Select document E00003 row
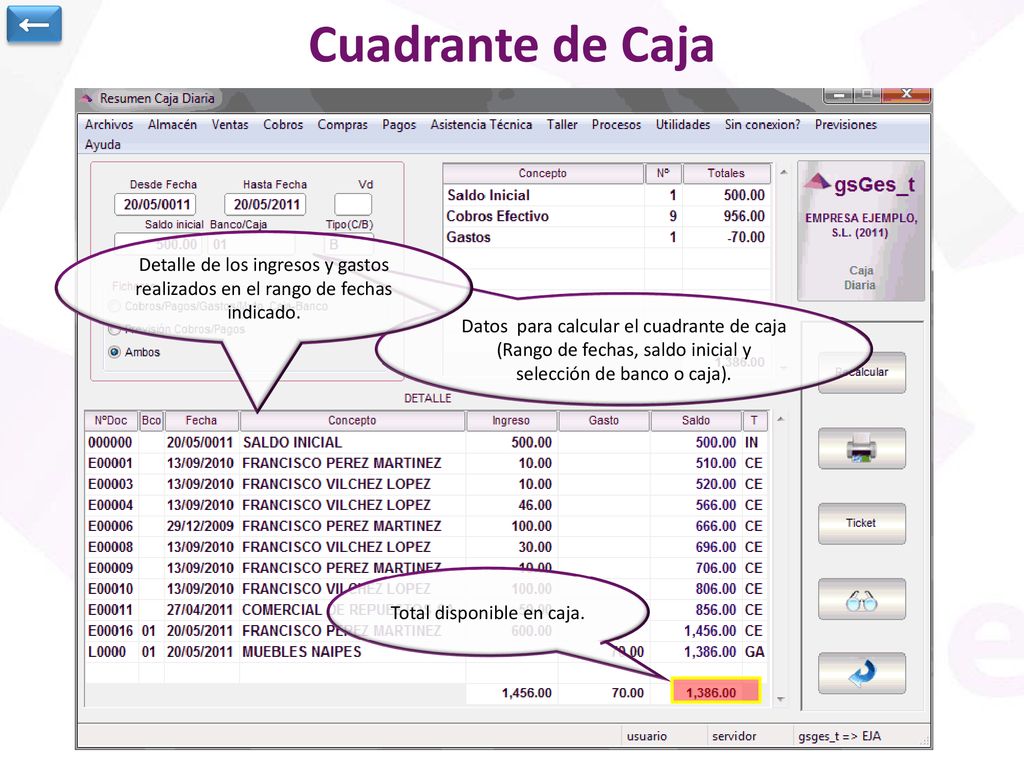Screen dimensions: 1024x768 (x=426, y=484)
